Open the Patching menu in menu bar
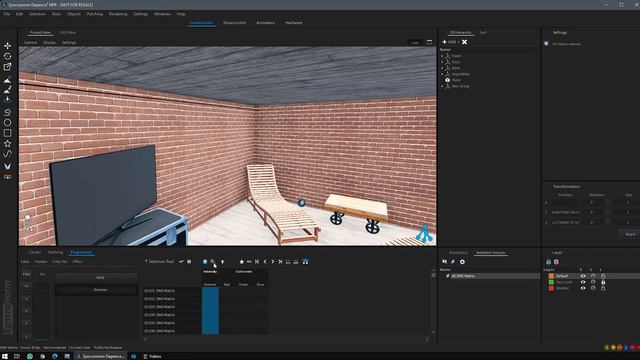Viewport: 640px width, 360px height. coord(95,14)
